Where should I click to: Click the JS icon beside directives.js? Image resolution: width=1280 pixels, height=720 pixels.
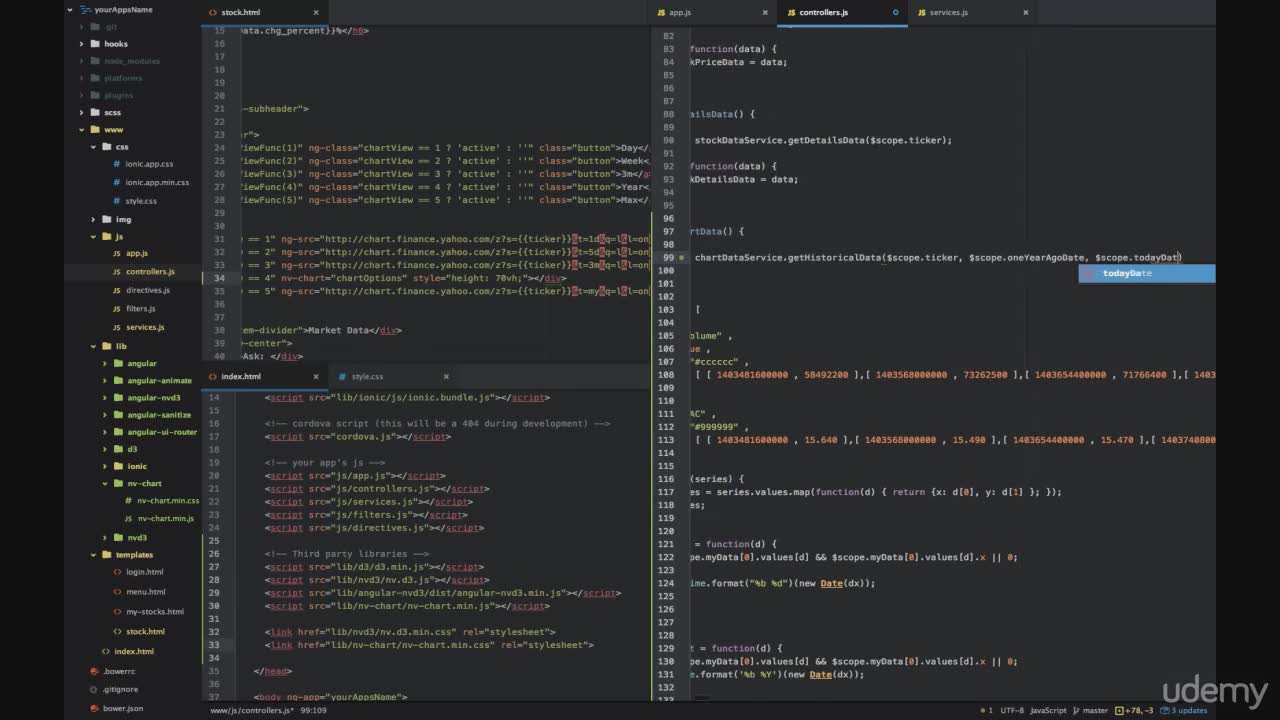tap(116, 290)
